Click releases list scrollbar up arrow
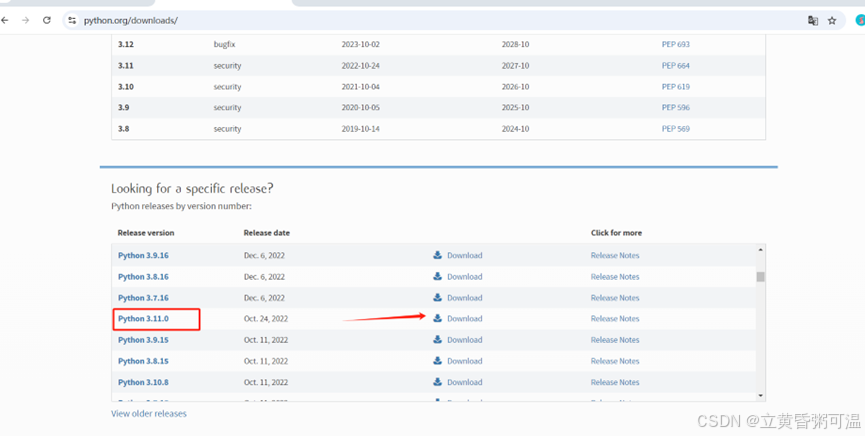865x436 pixels. tap(760, 249)
